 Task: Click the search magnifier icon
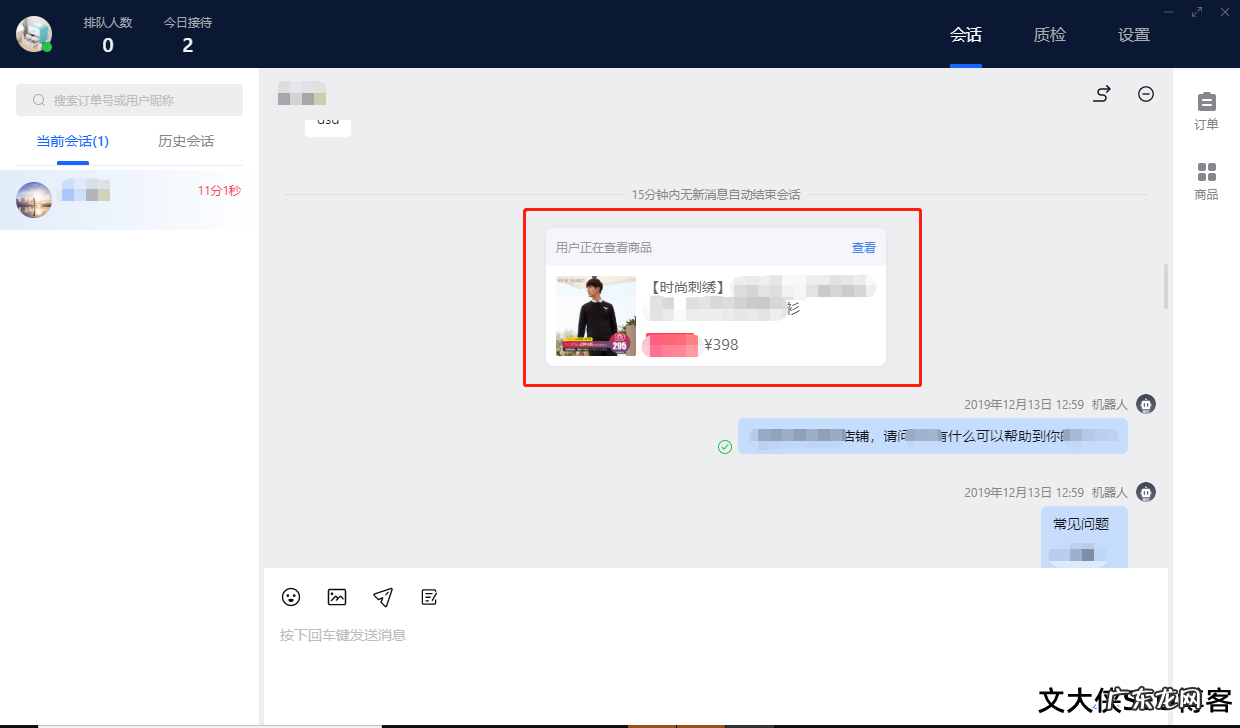tap(37, 99)
